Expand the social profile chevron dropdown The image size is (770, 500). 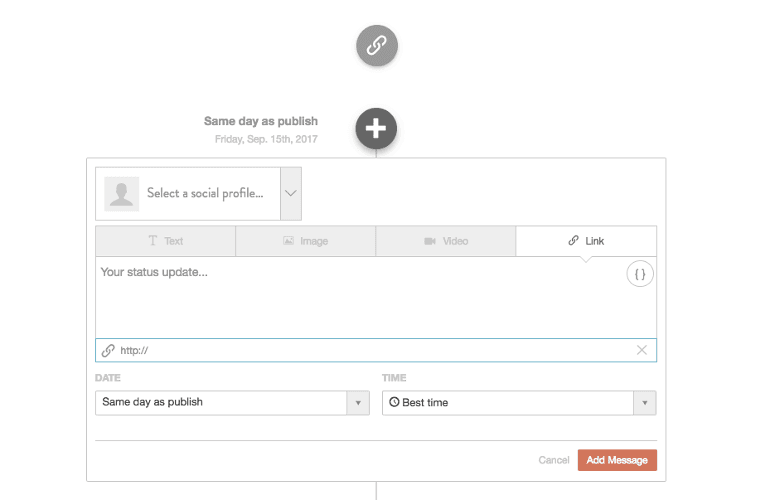coord(291,194)
